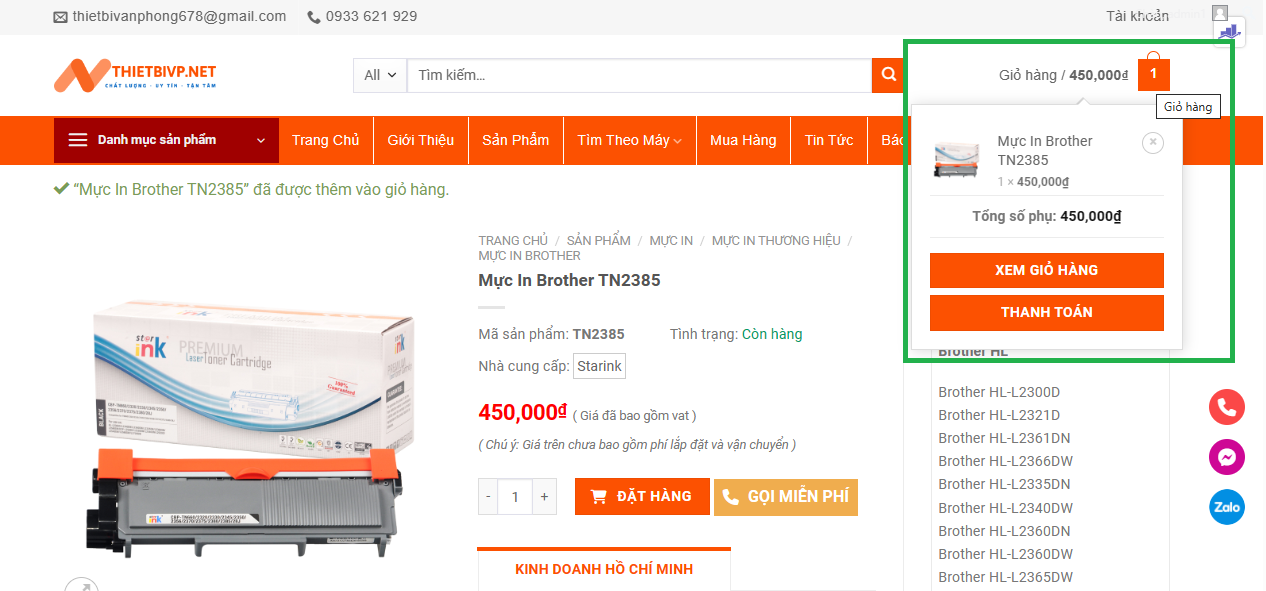Increase product quantity with plus button

point(544,496)
